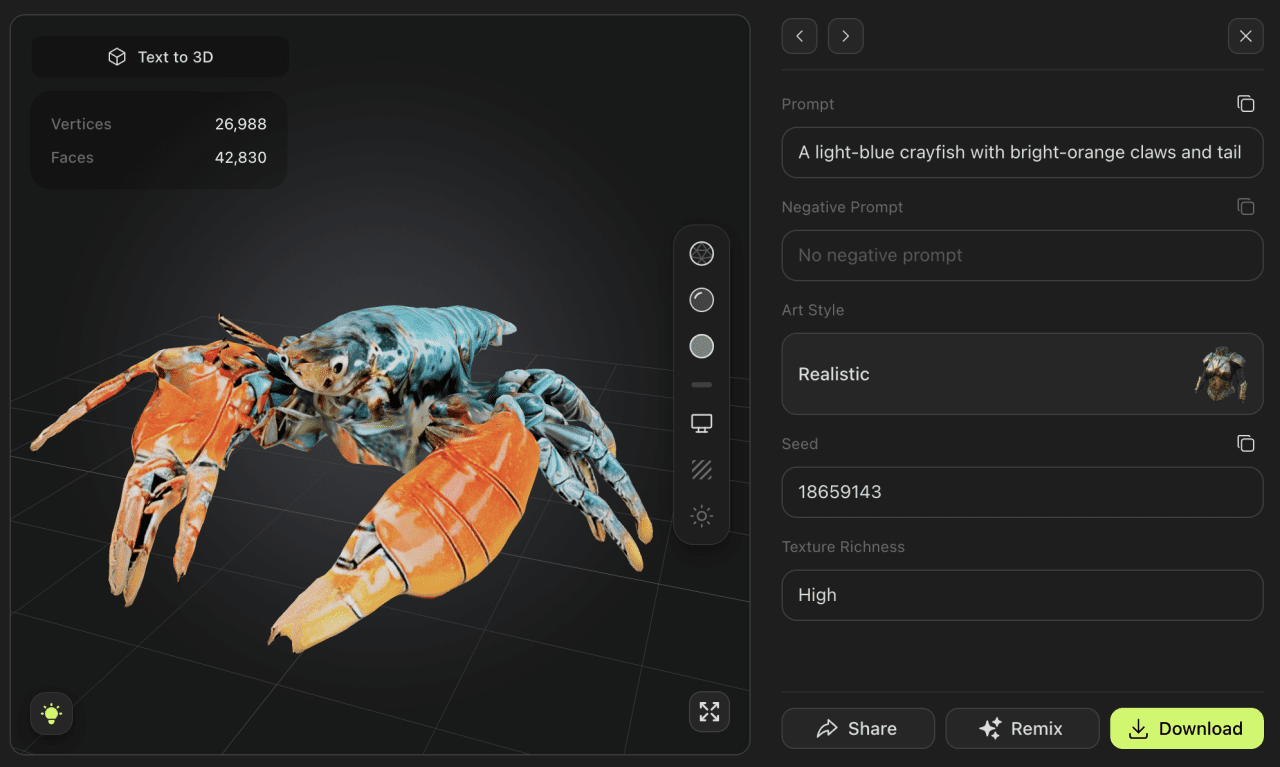This screenshot has width=1280, height=767.
Task: Open the Texture Richness selector set to High
Action: 1022,594
